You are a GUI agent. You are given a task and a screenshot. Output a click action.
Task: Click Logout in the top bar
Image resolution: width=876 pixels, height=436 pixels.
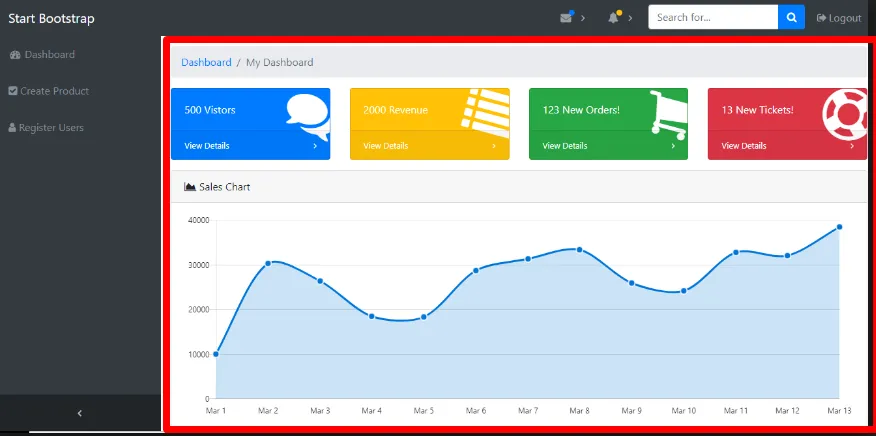(839, 18)
